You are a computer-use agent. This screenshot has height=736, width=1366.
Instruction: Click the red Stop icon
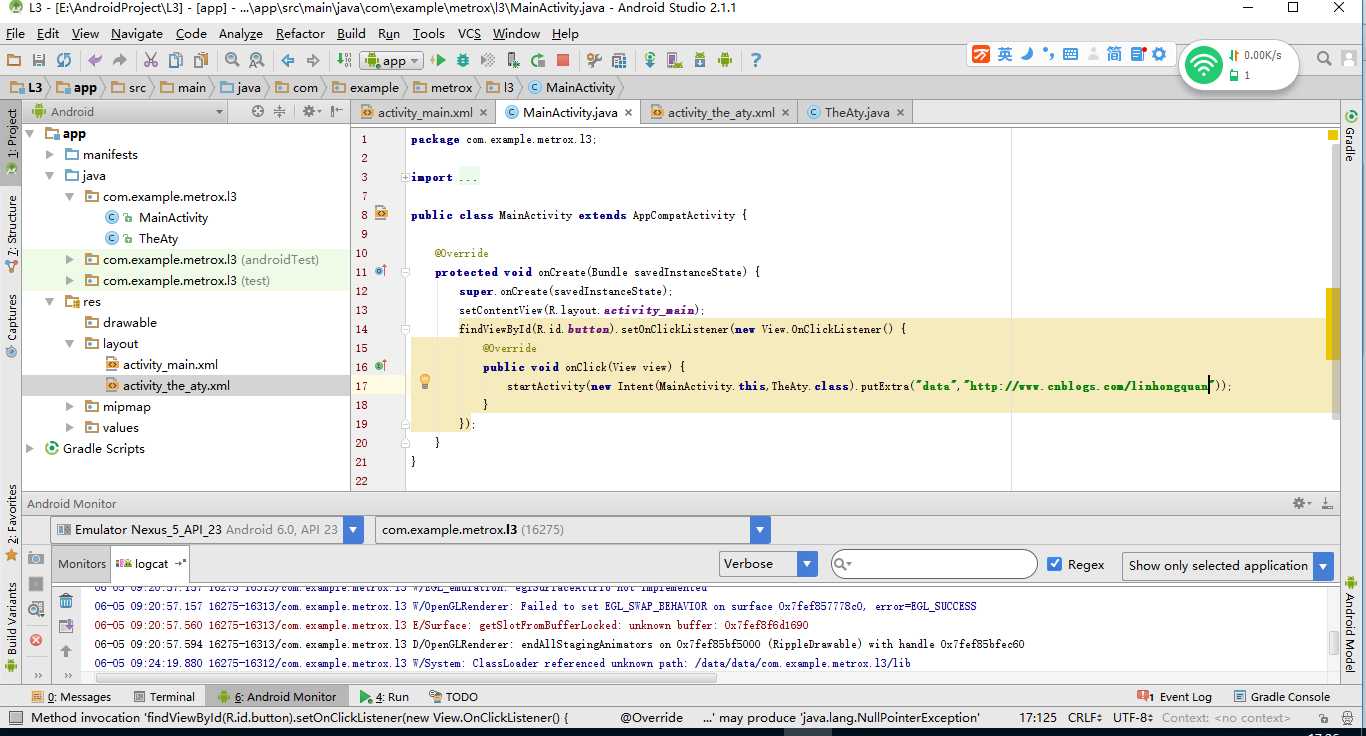coord(563,60)
